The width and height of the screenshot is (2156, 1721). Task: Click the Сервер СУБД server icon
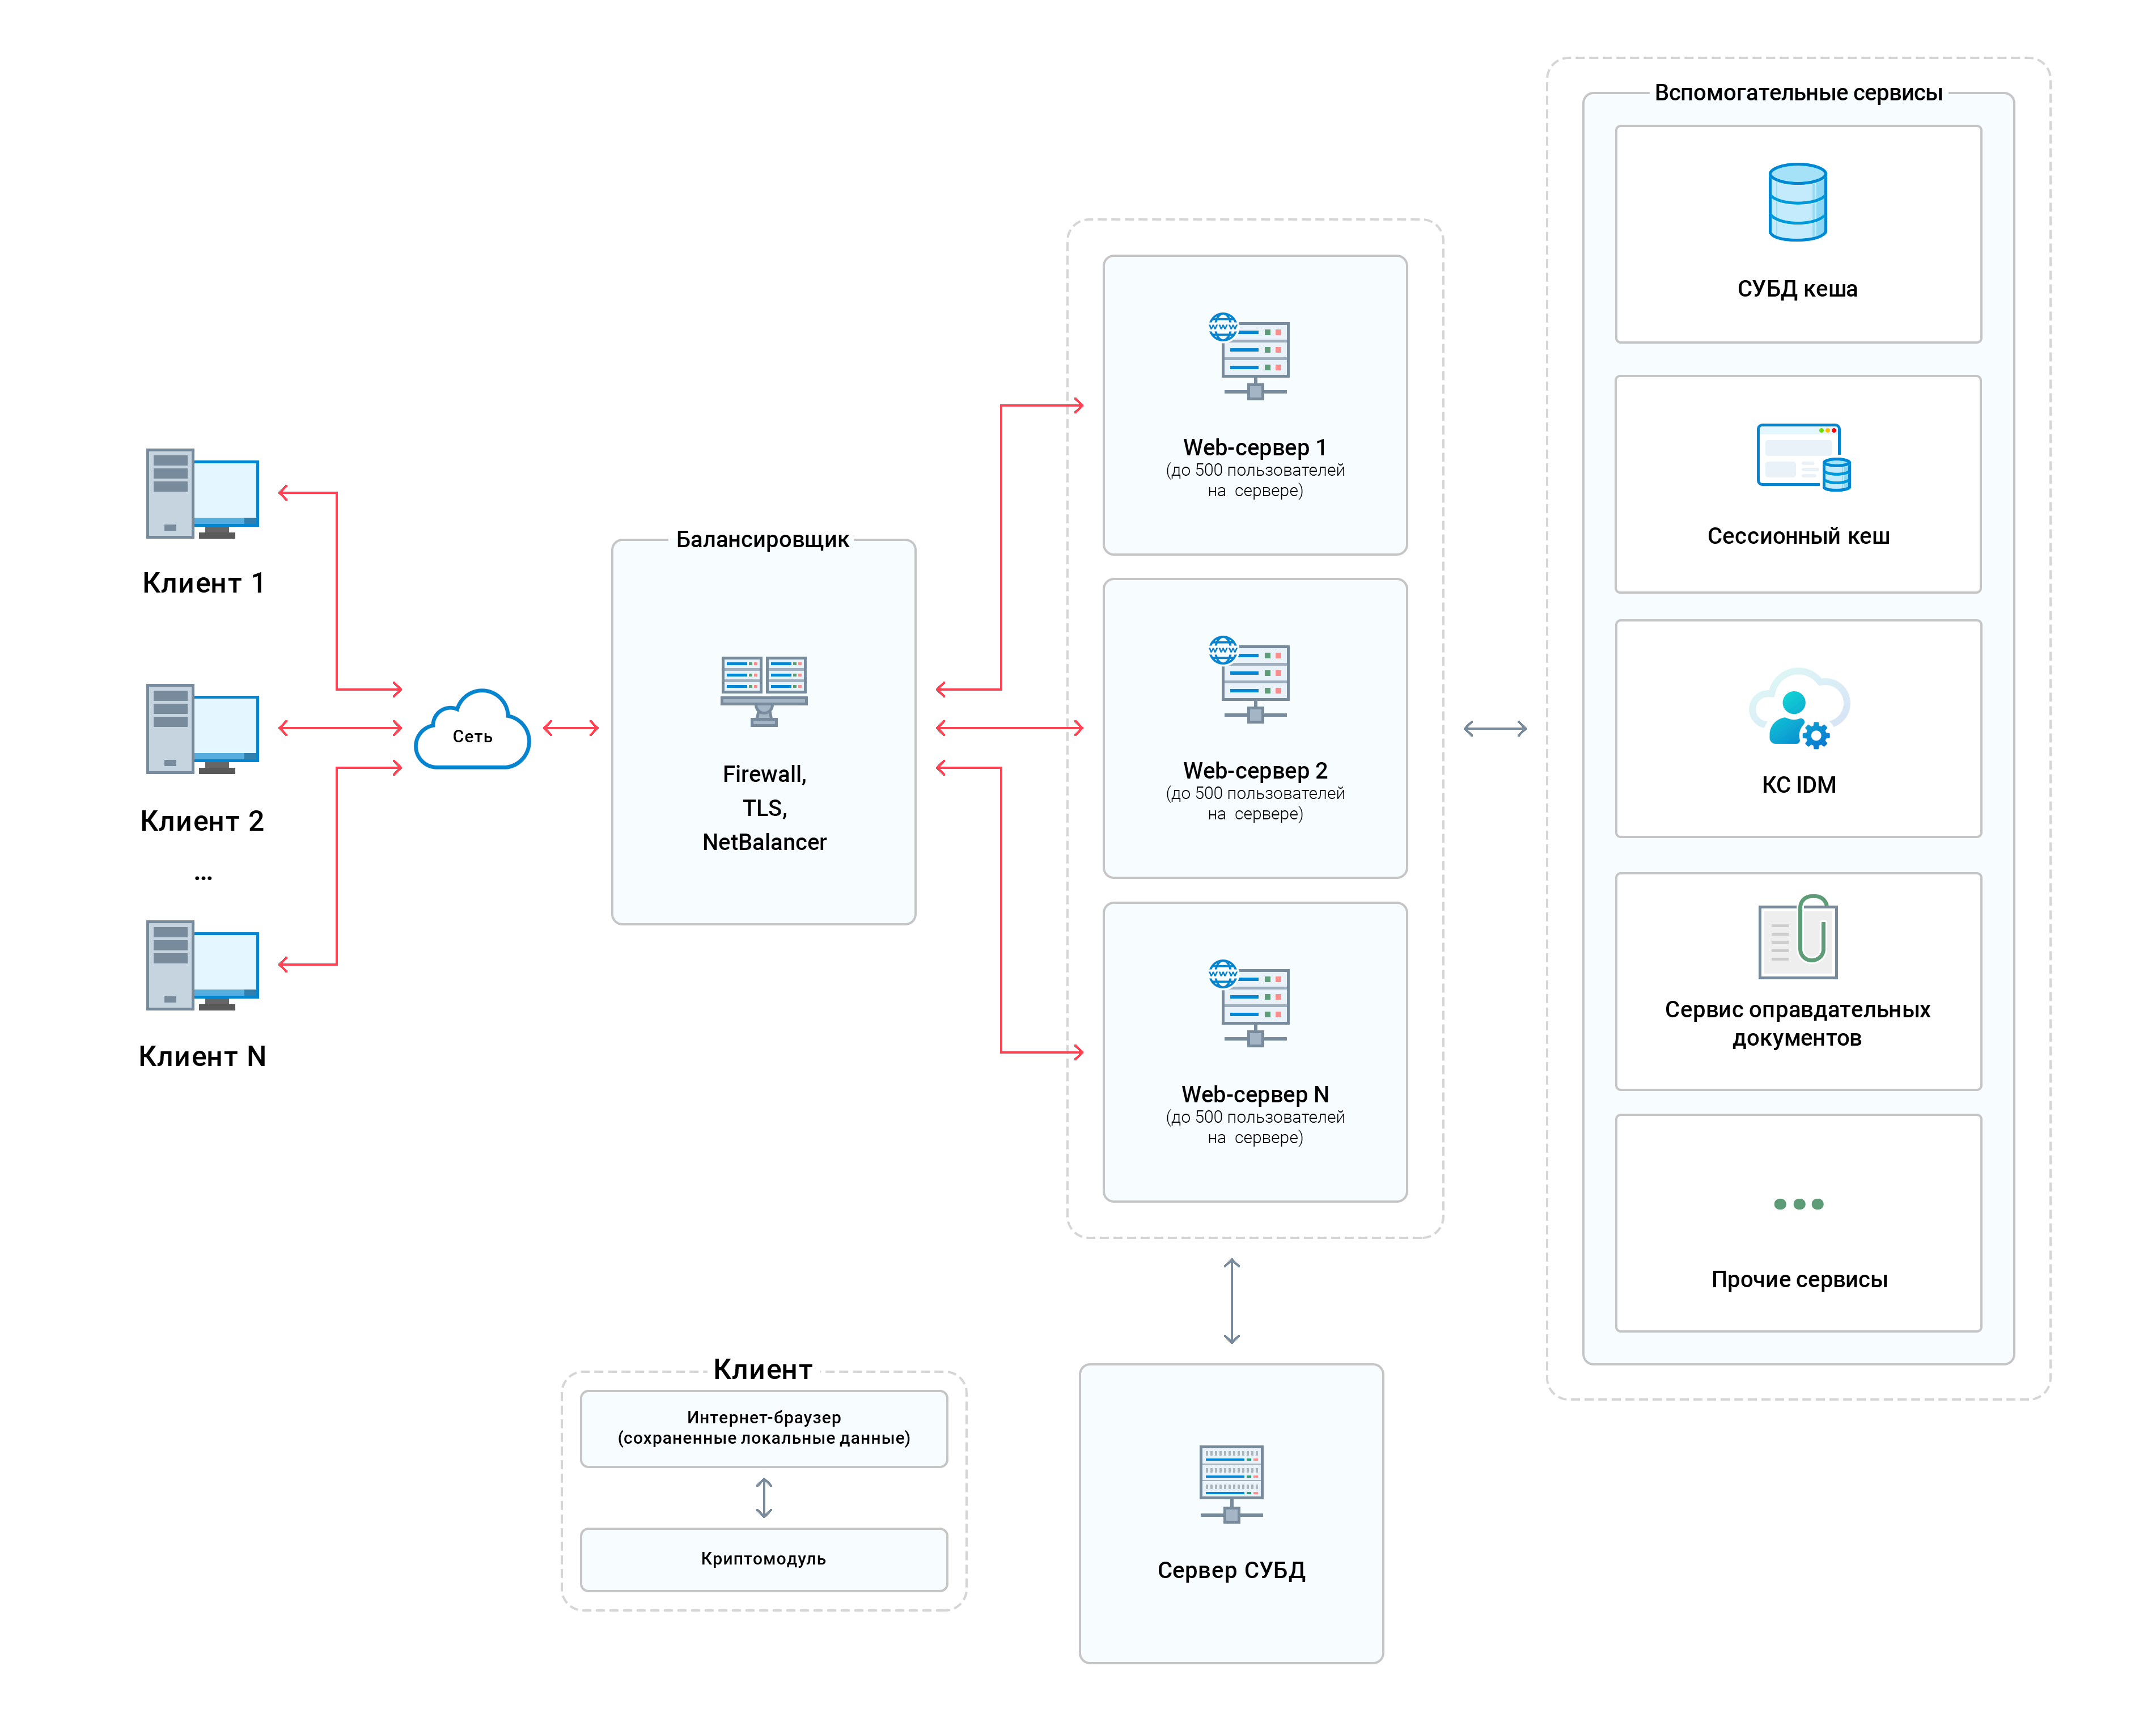point(1231,1484)
